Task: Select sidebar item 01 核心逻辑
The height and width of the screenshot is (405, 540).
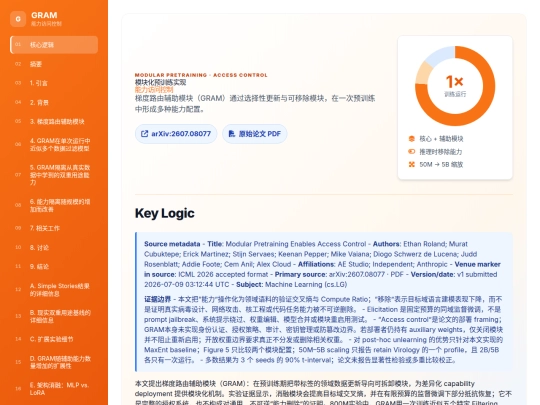Action: point(54,45)
